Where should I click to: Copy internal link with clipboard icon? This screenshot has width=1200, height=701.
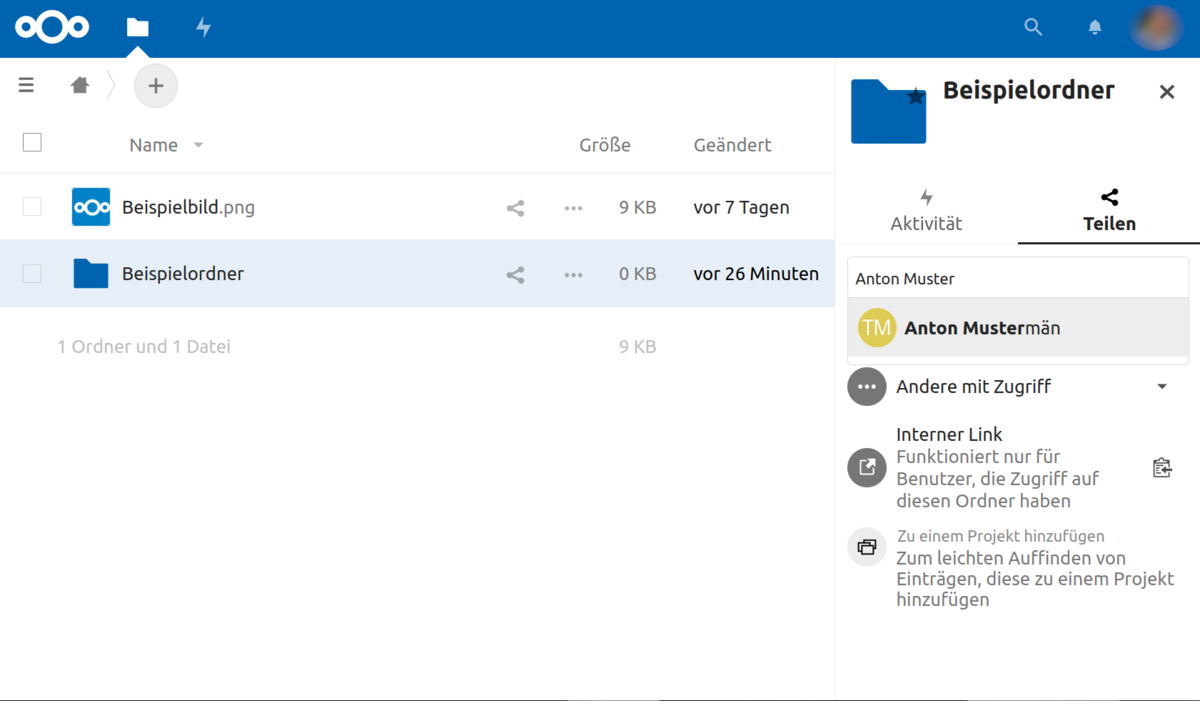point(1162,467)
